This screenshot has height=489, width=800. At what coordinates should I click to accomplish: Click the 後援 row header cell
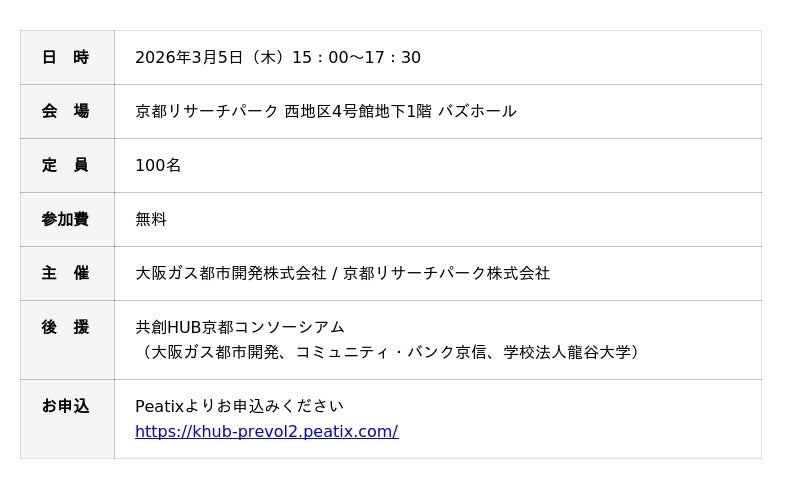(x=66, y=327)
